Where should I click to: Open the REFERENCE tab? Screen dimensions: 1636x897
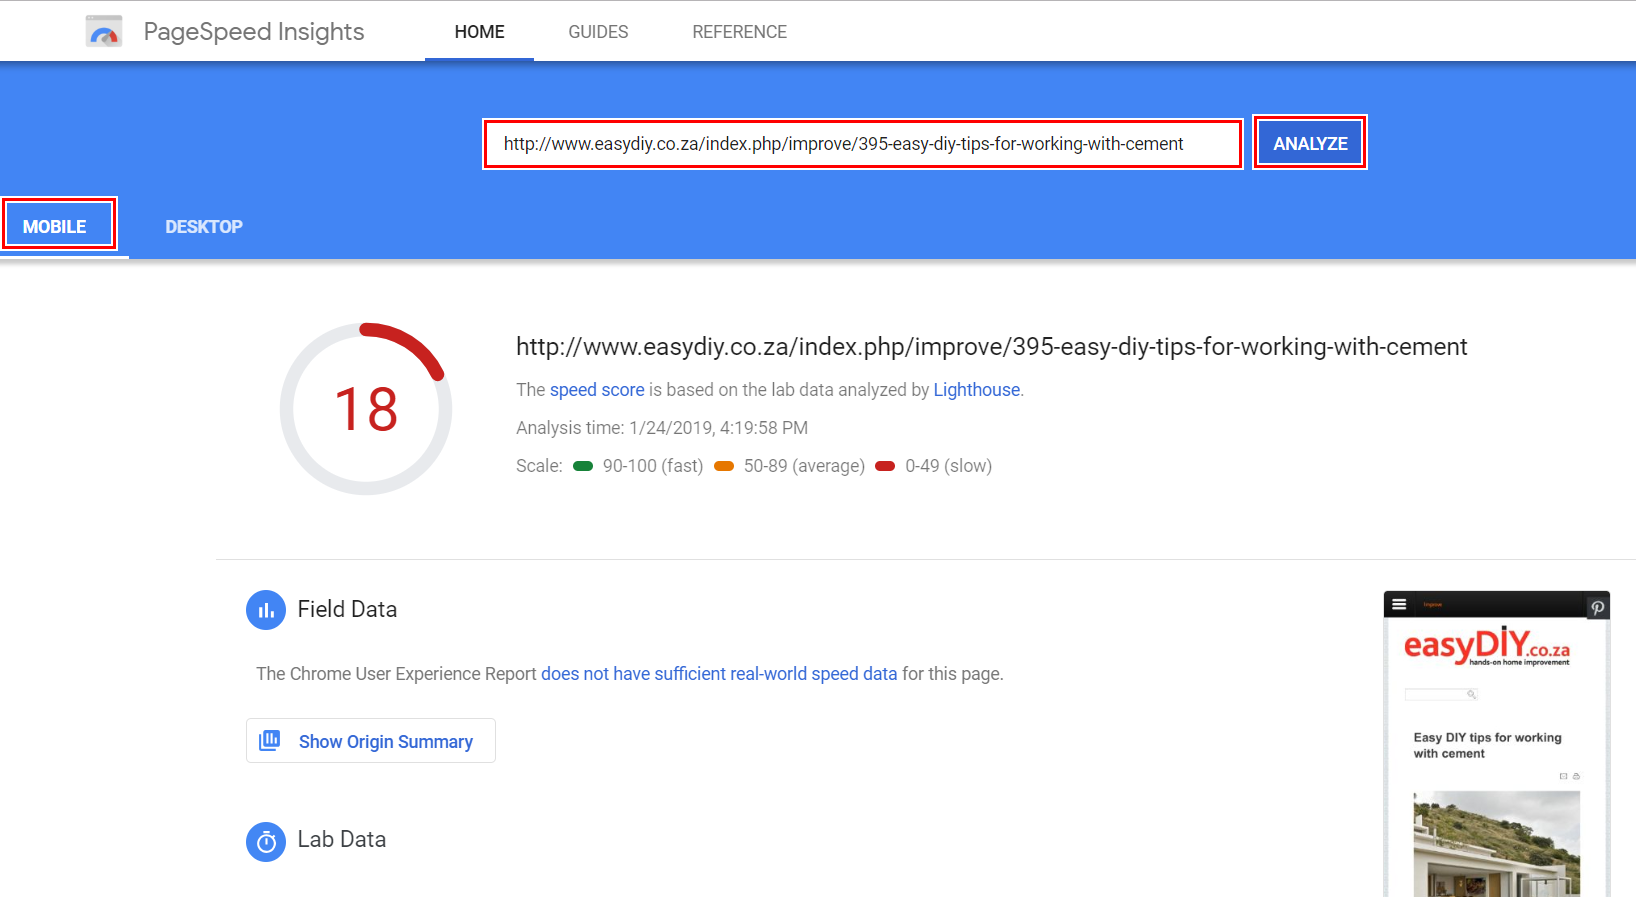tap(739, 32)
